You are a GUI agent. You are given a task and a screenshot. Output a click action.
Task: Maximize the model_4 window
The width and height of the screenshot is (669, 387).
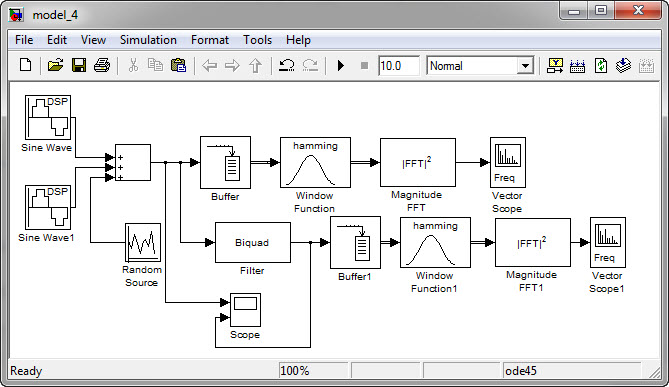tap(601, 10)
